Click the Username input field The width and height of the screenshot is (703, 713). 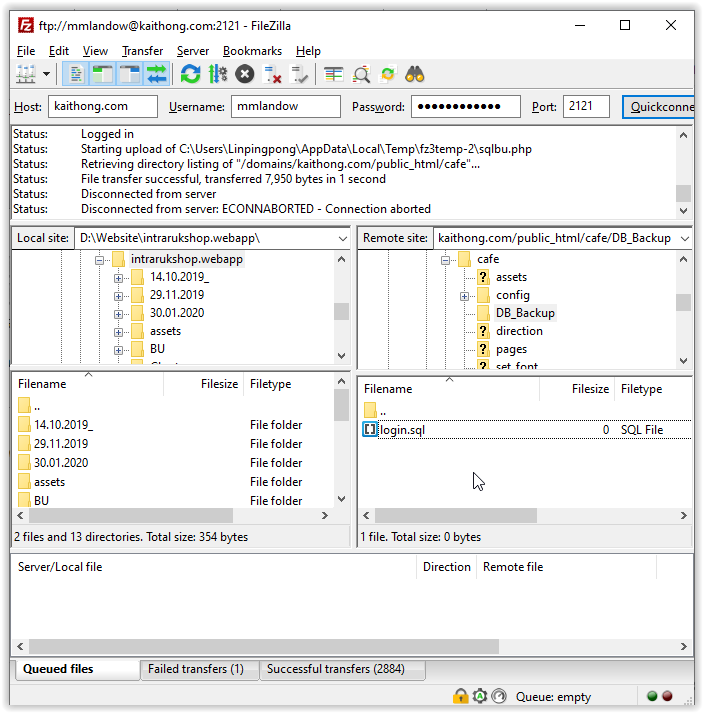(286, 106)
